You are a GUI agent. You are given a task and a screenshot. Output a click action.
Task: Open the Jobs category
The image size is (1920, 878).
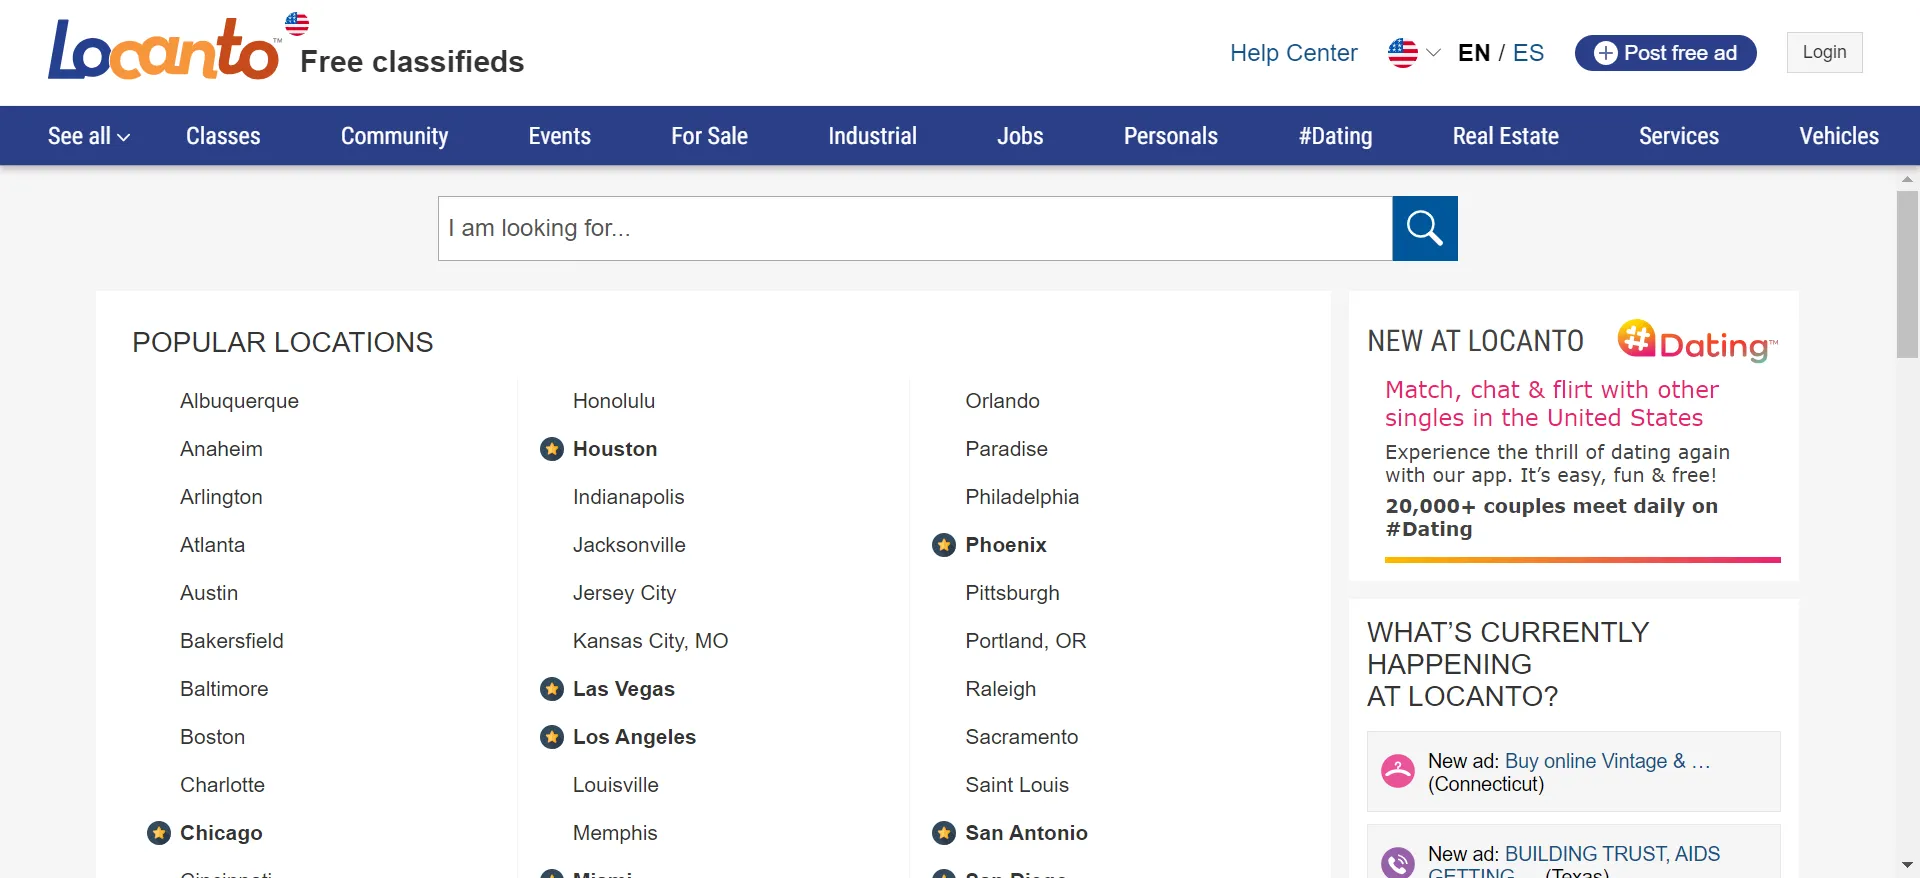point(1020,136)
